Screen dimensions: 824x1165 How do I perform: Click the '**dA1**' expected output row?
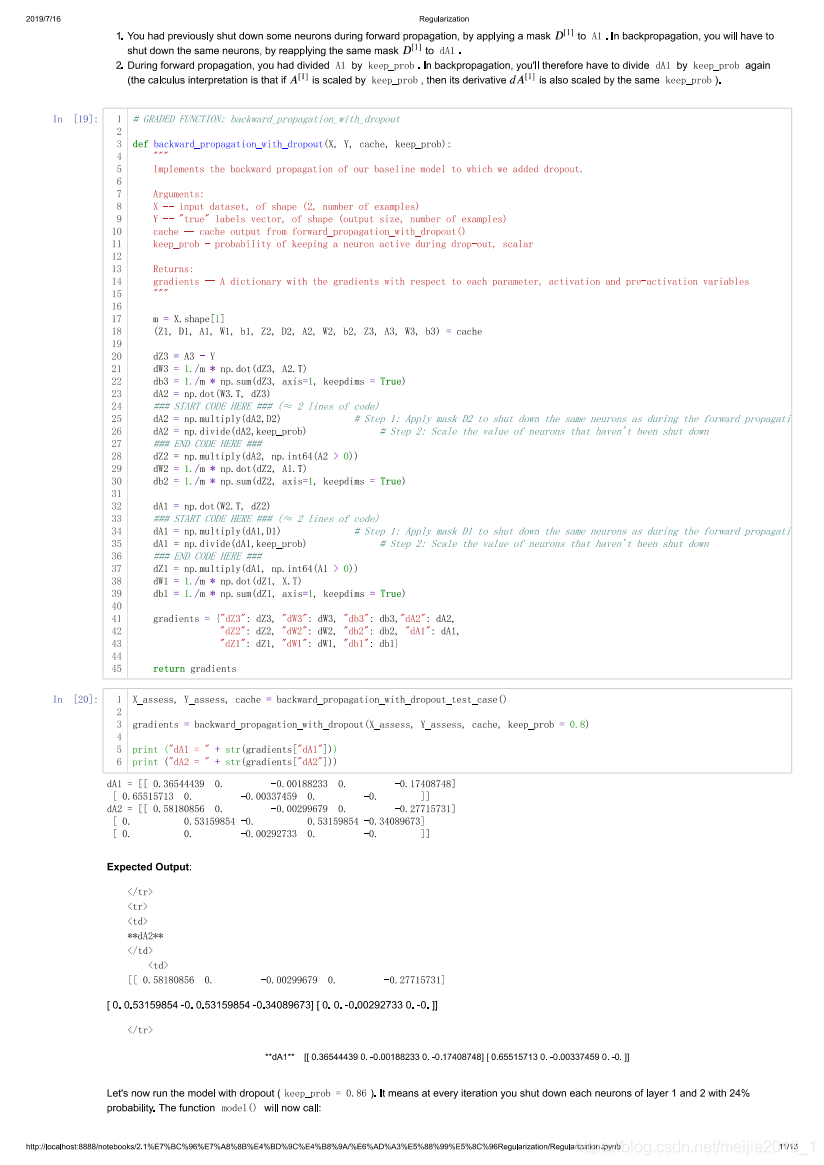tap(447, 1057)
